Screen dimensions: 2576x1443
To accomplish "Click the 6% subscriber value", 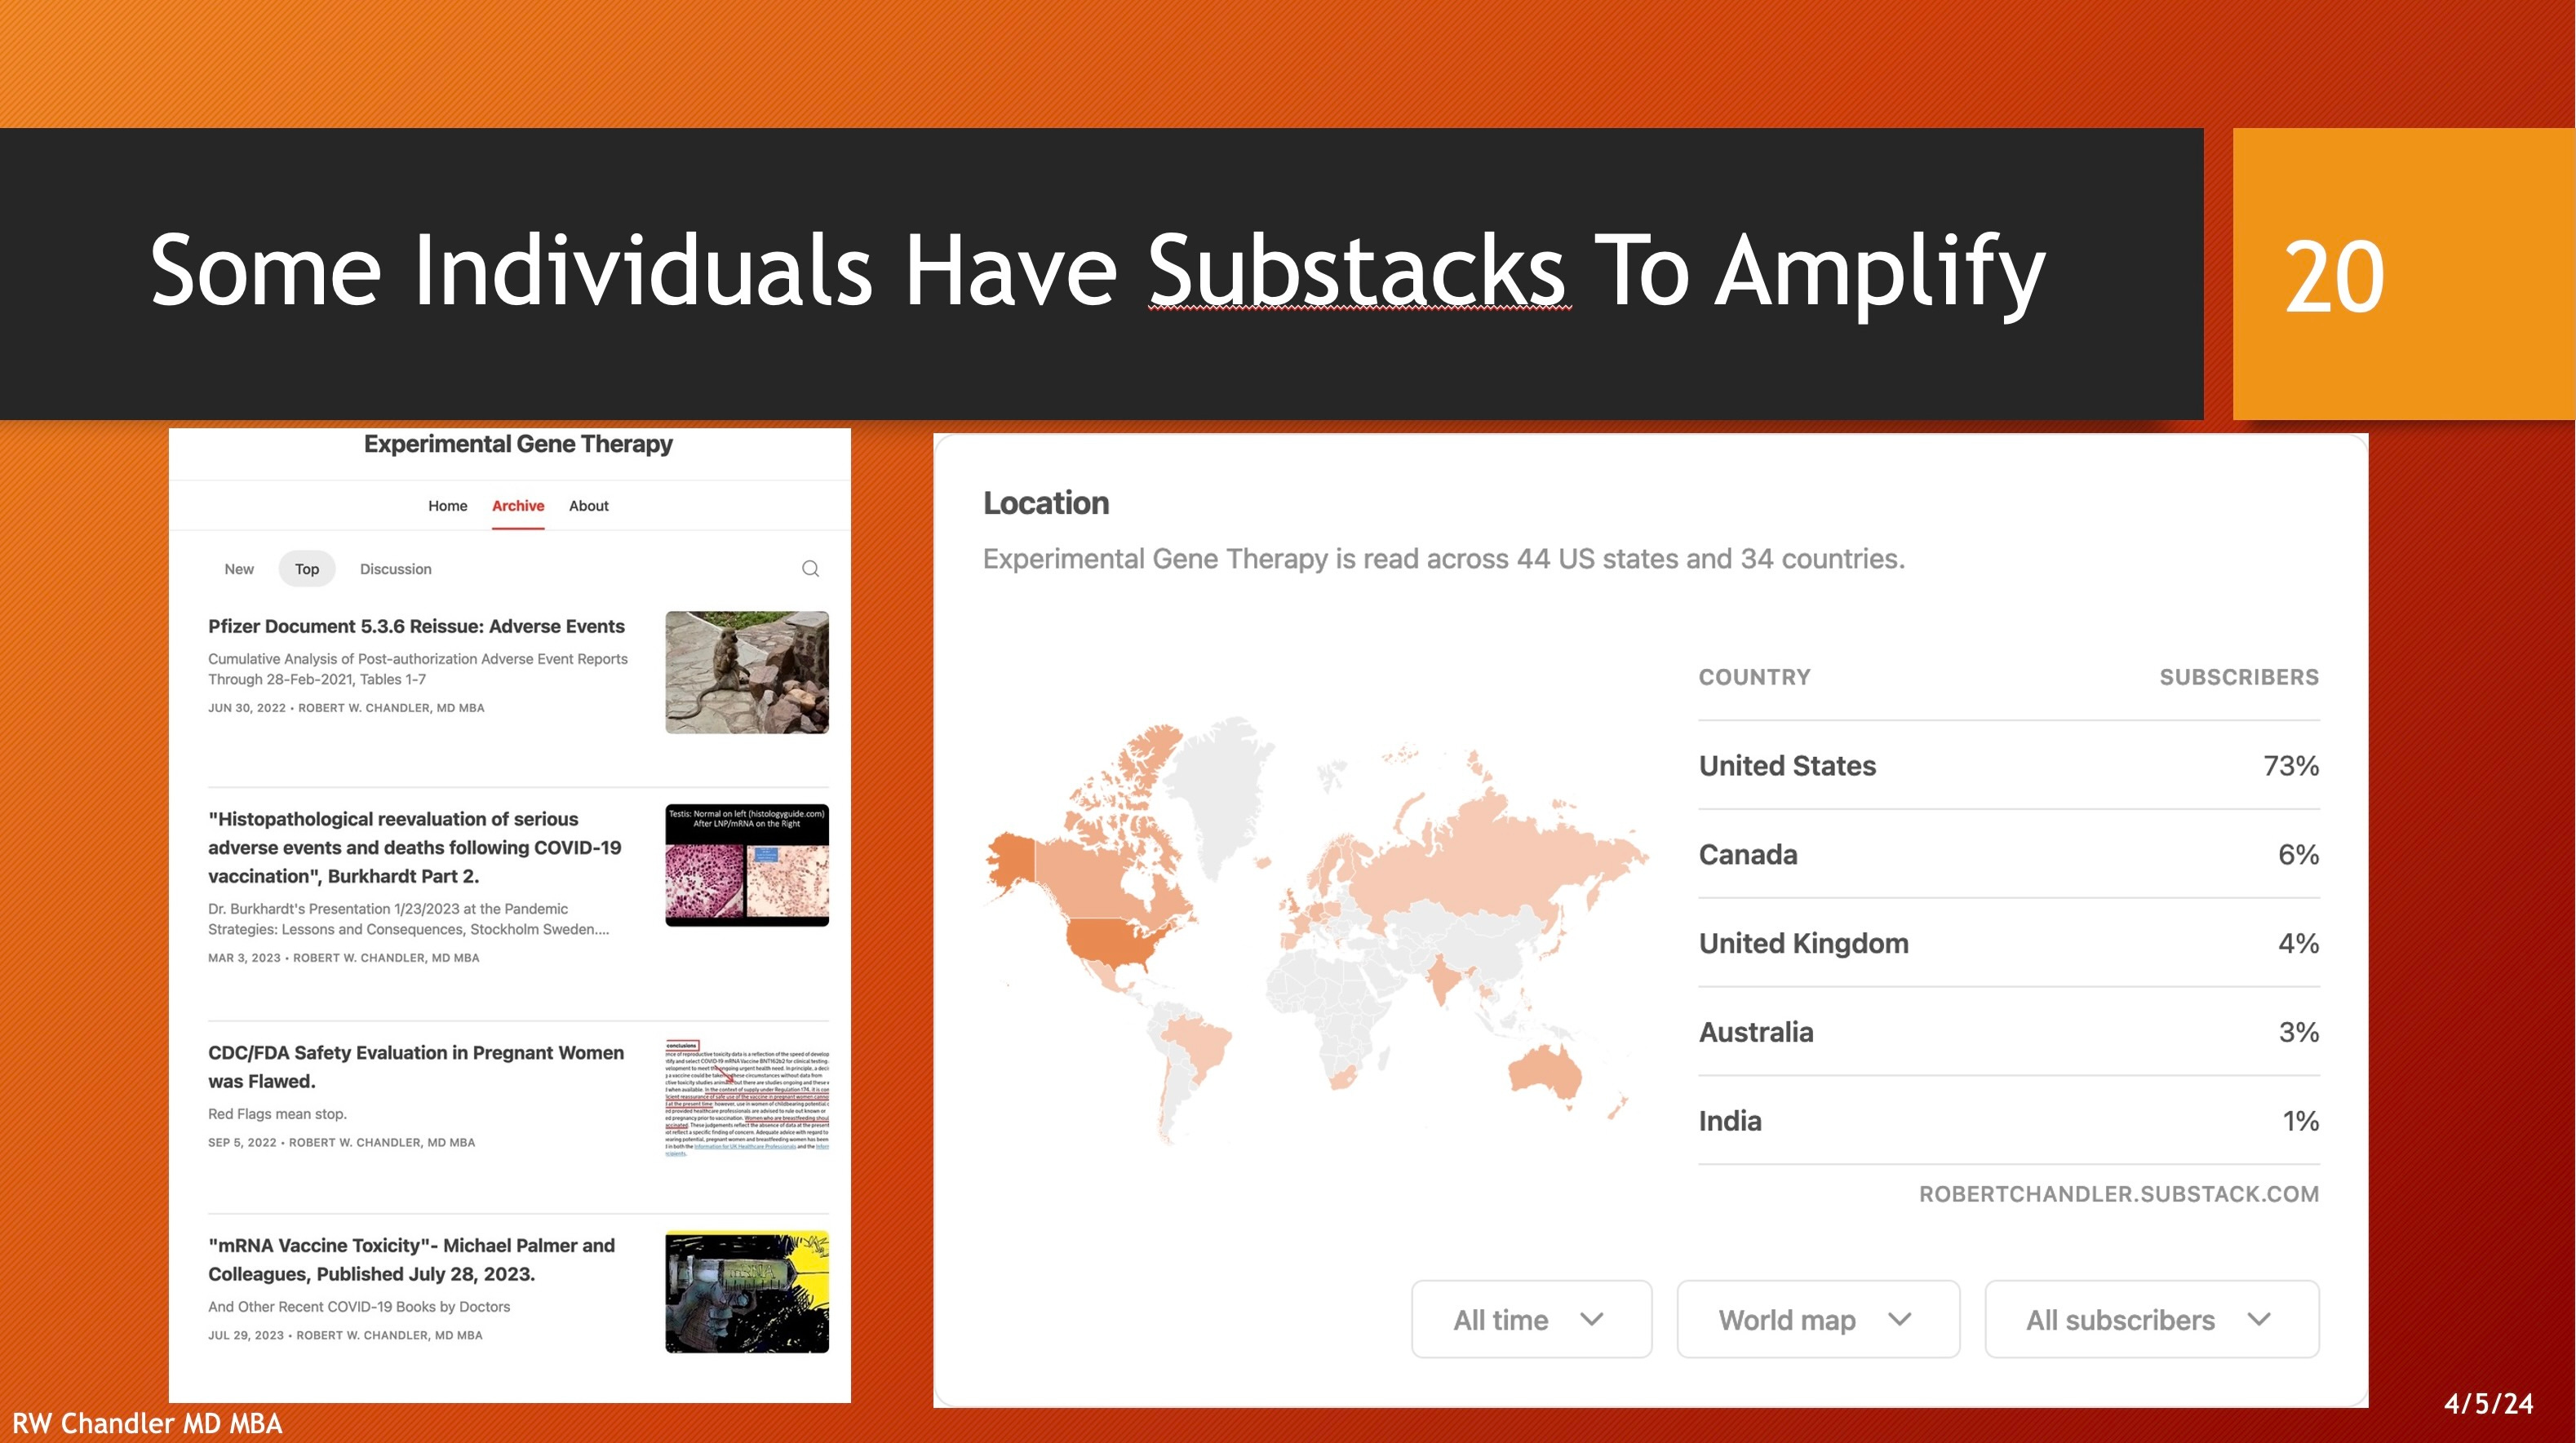I will point(2298,854).
